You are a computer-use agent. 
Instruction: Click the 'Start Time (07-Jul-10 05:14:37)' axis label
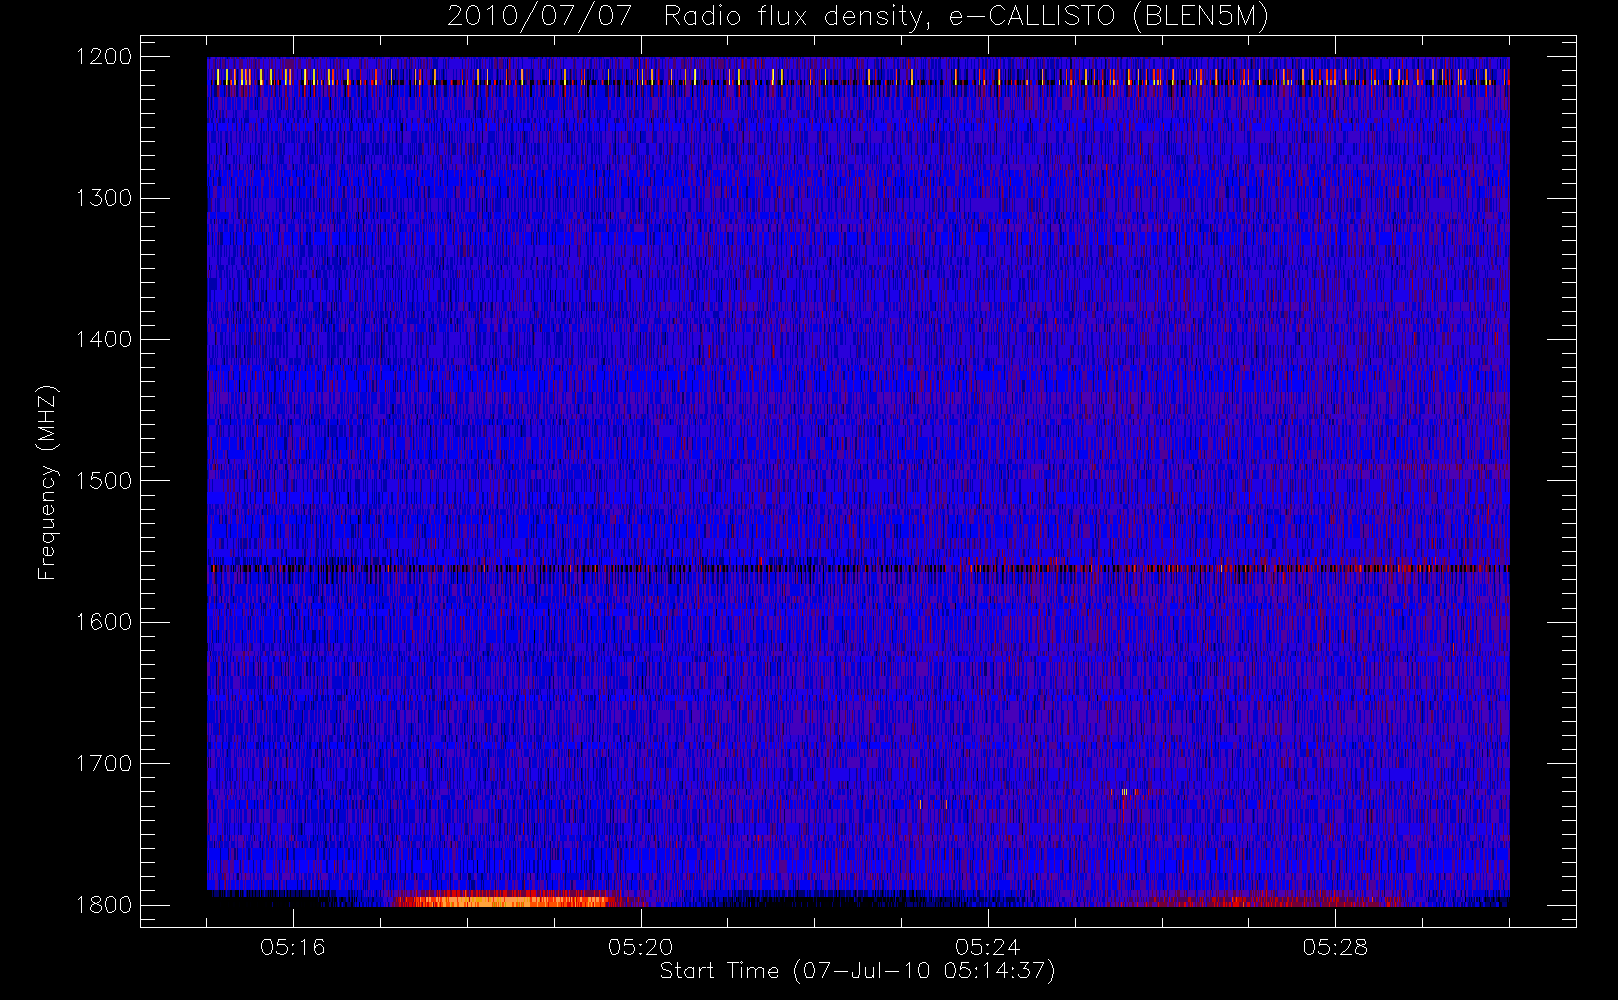[857, 970]
